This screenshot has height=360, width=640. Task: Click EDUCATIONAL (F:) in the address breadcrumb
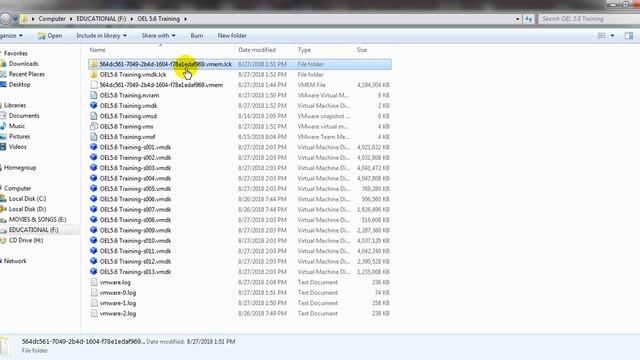click(101, 19)
